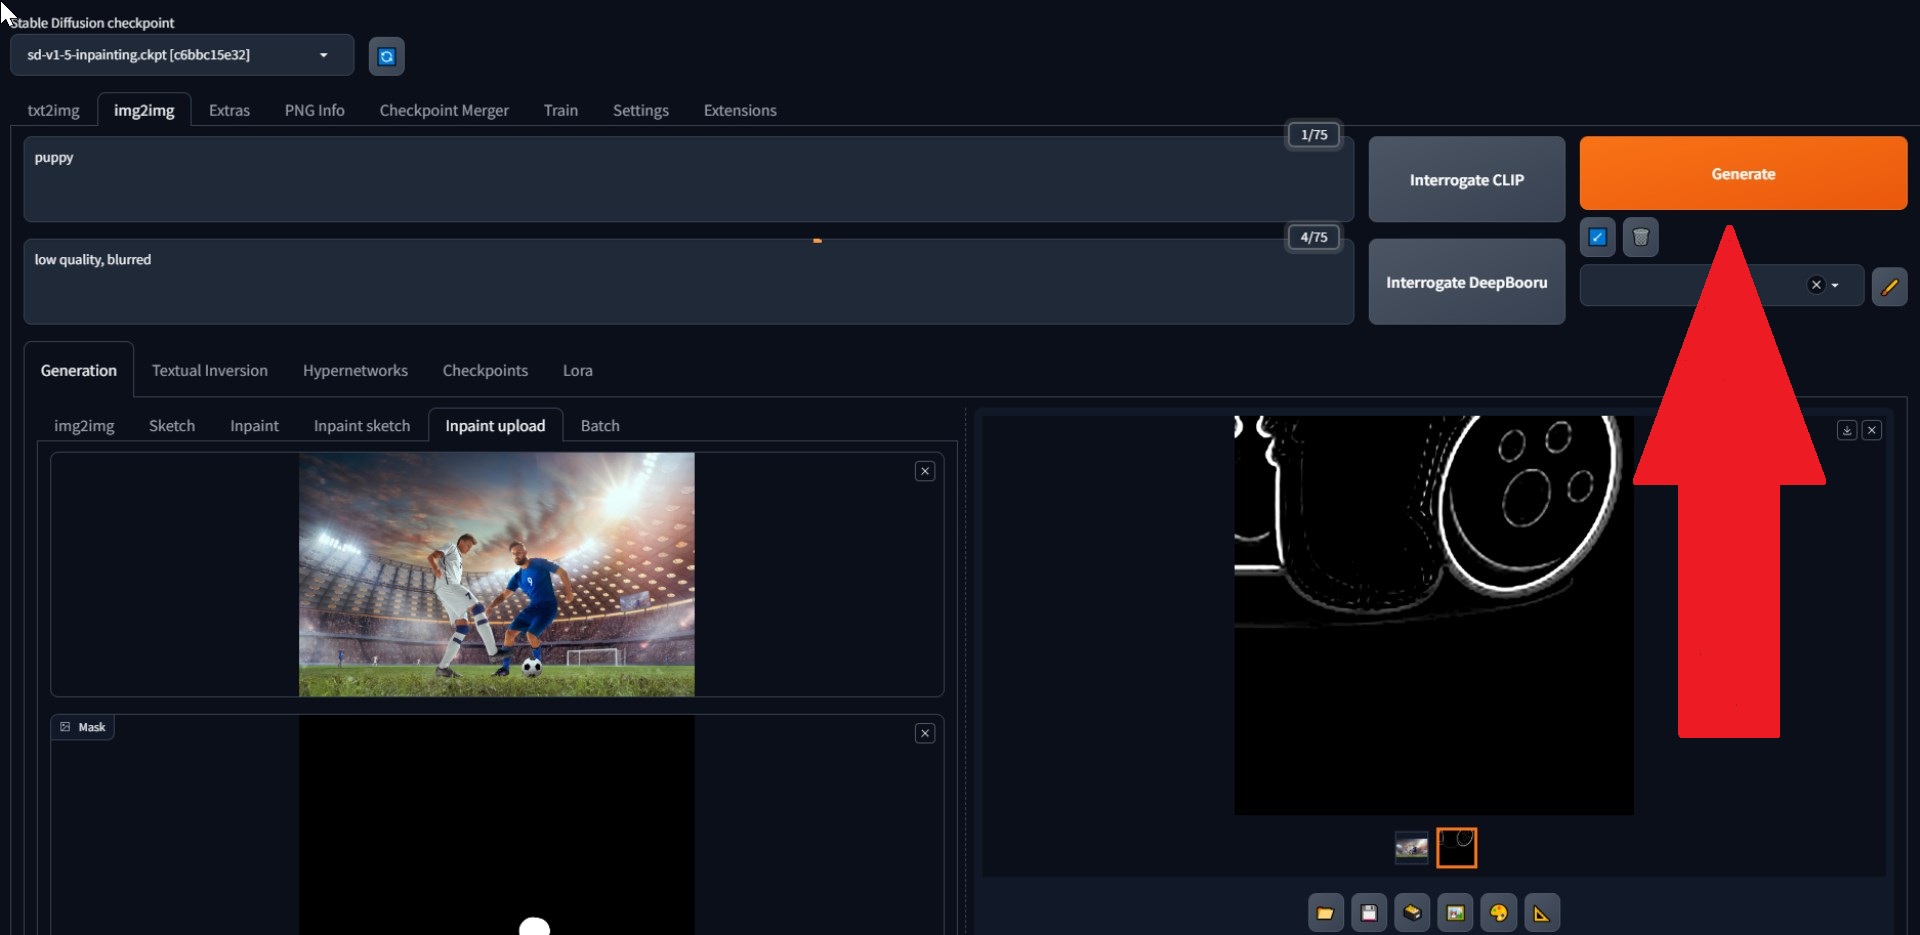Open output folder with yellow folder icon
This screenshot has height=935, width=1920.
click(x=1325, y=913)
